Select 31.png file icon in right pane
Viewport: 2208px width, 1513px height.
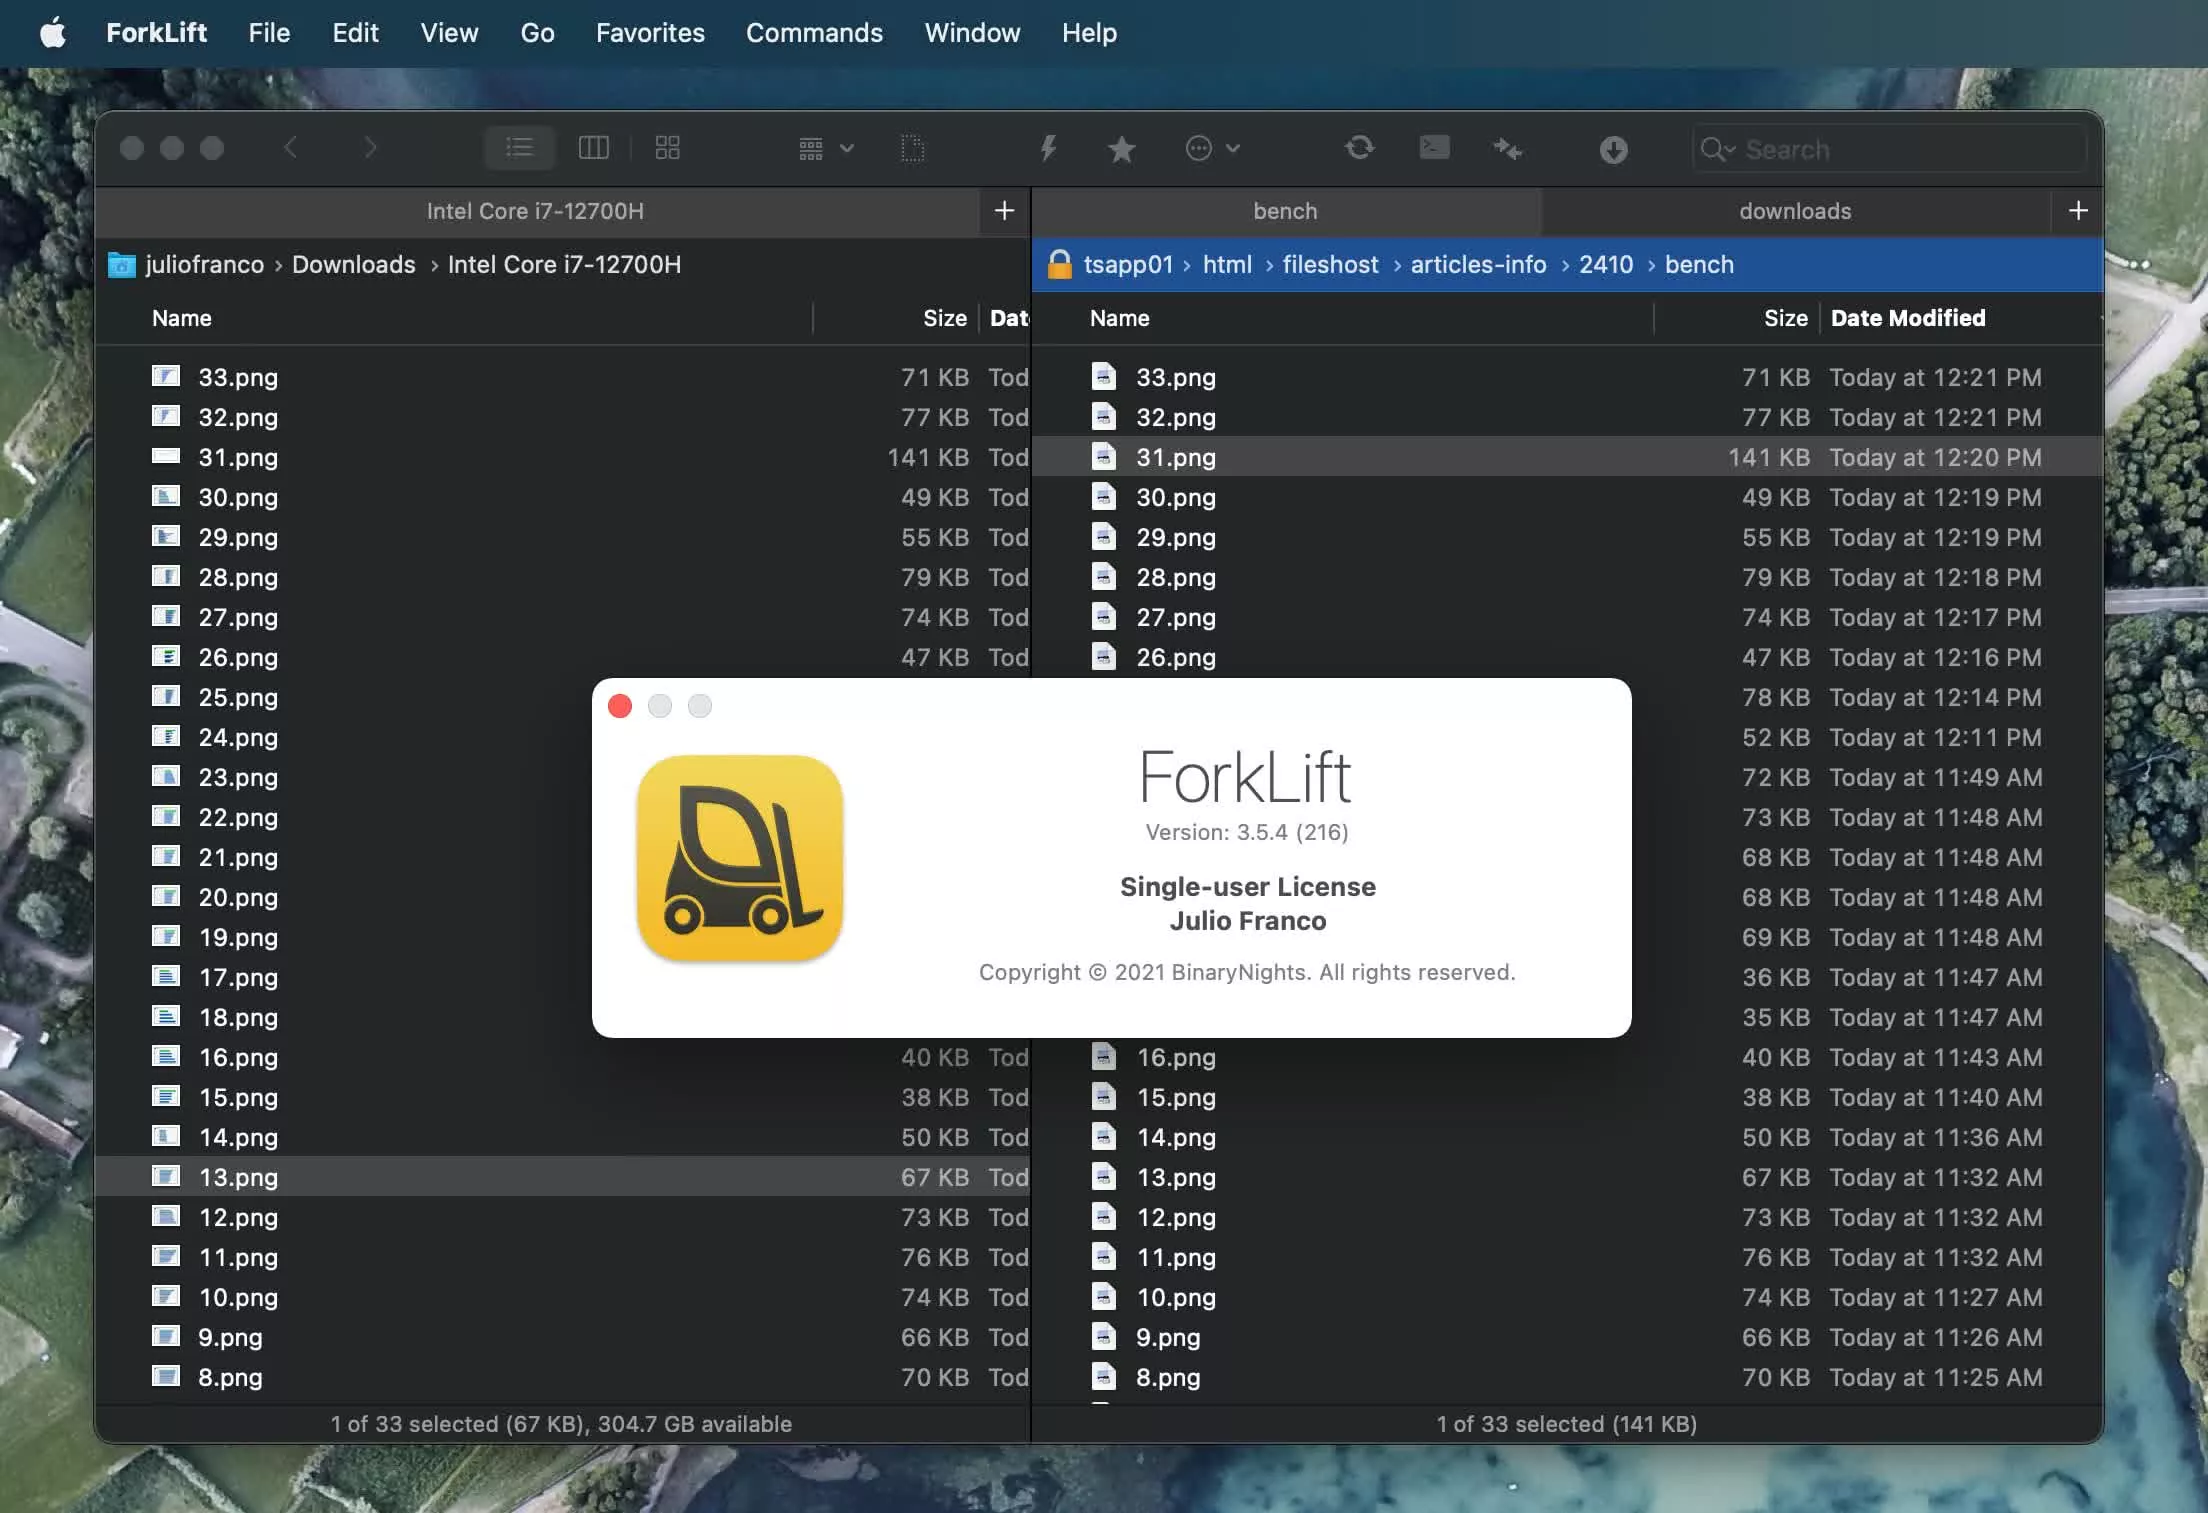click(x=1103, y=457)
